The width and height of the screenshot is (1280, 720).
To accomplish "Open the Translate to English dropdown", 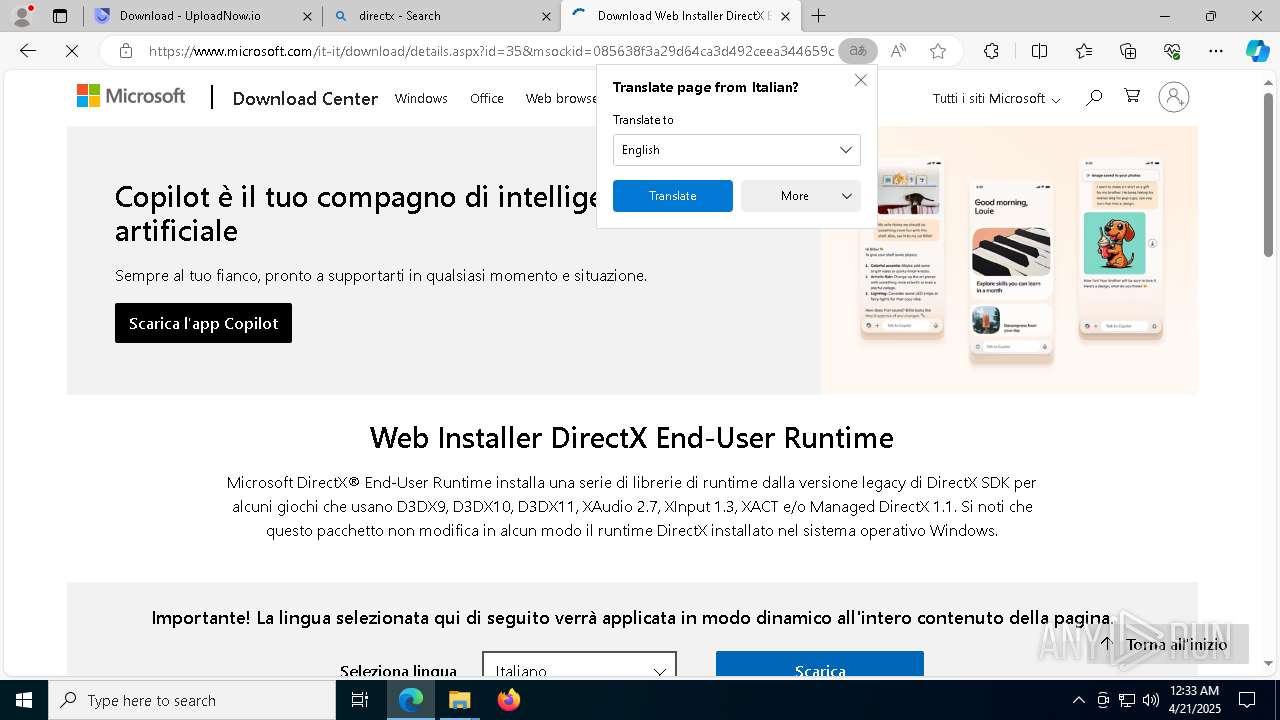I will 737,150.
